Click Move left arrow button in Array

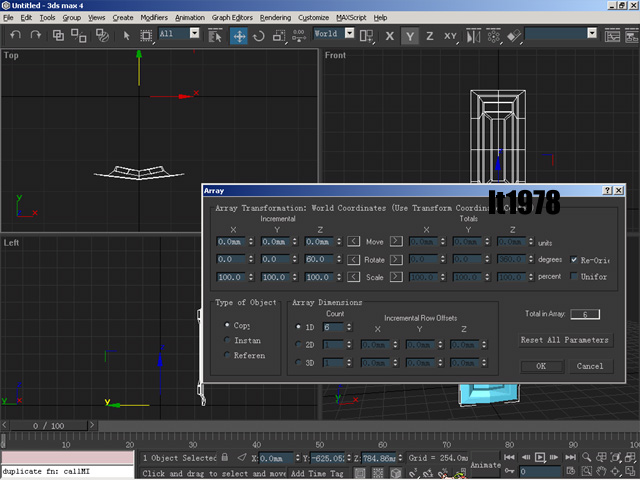pyautogui.click(x=353, y=241)
